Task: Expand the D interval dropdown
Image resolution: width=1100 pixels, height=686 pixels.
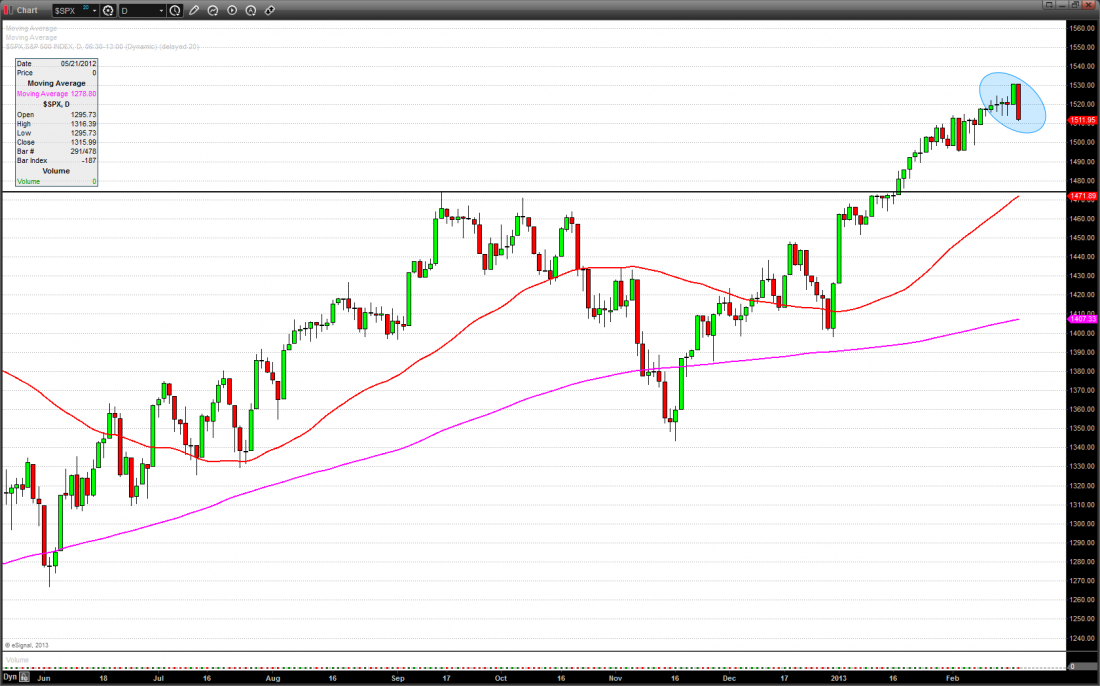Action: (x=161, y=10)
